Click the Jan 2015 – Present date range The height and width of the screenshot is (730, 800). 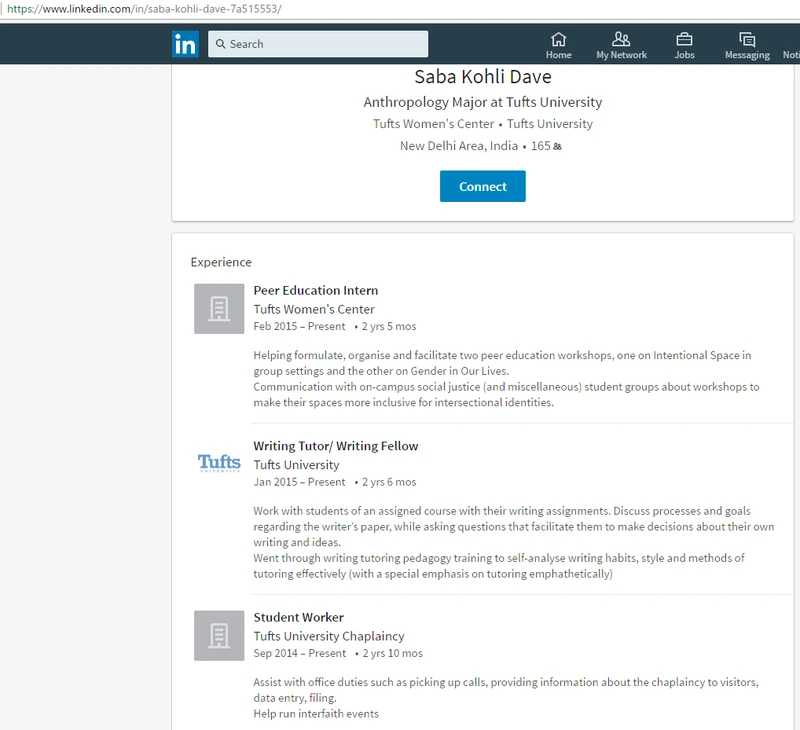[299, 482]
